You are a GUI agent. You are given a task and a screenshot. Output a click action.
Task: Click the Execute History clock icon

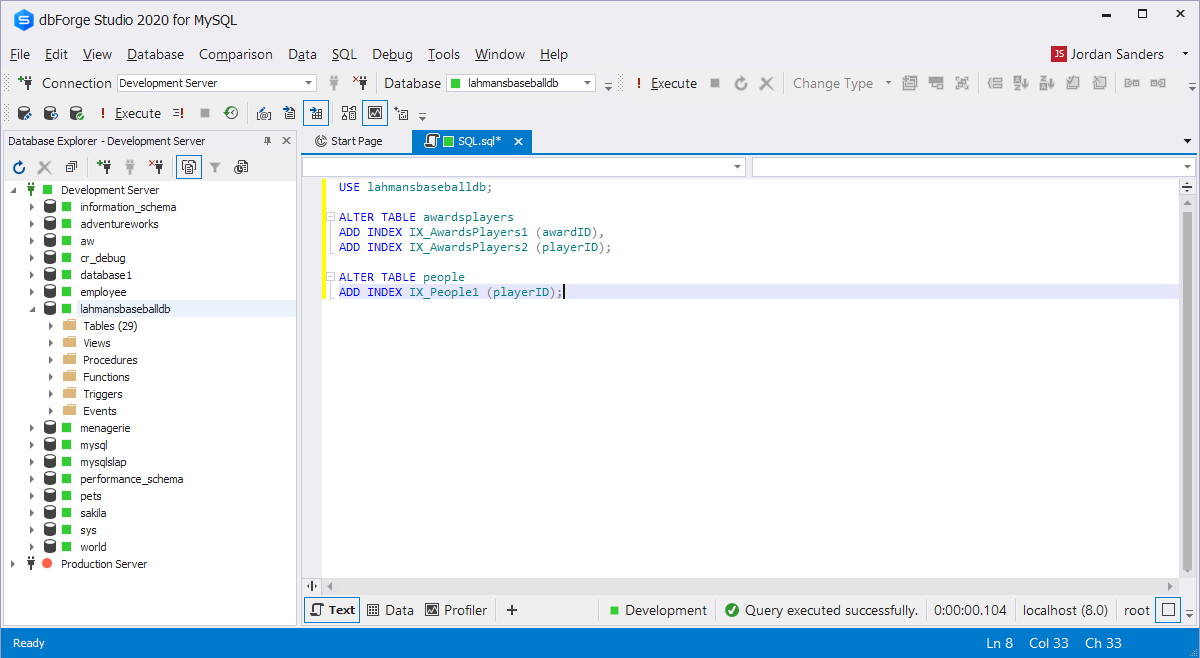[x=231, y=113]
